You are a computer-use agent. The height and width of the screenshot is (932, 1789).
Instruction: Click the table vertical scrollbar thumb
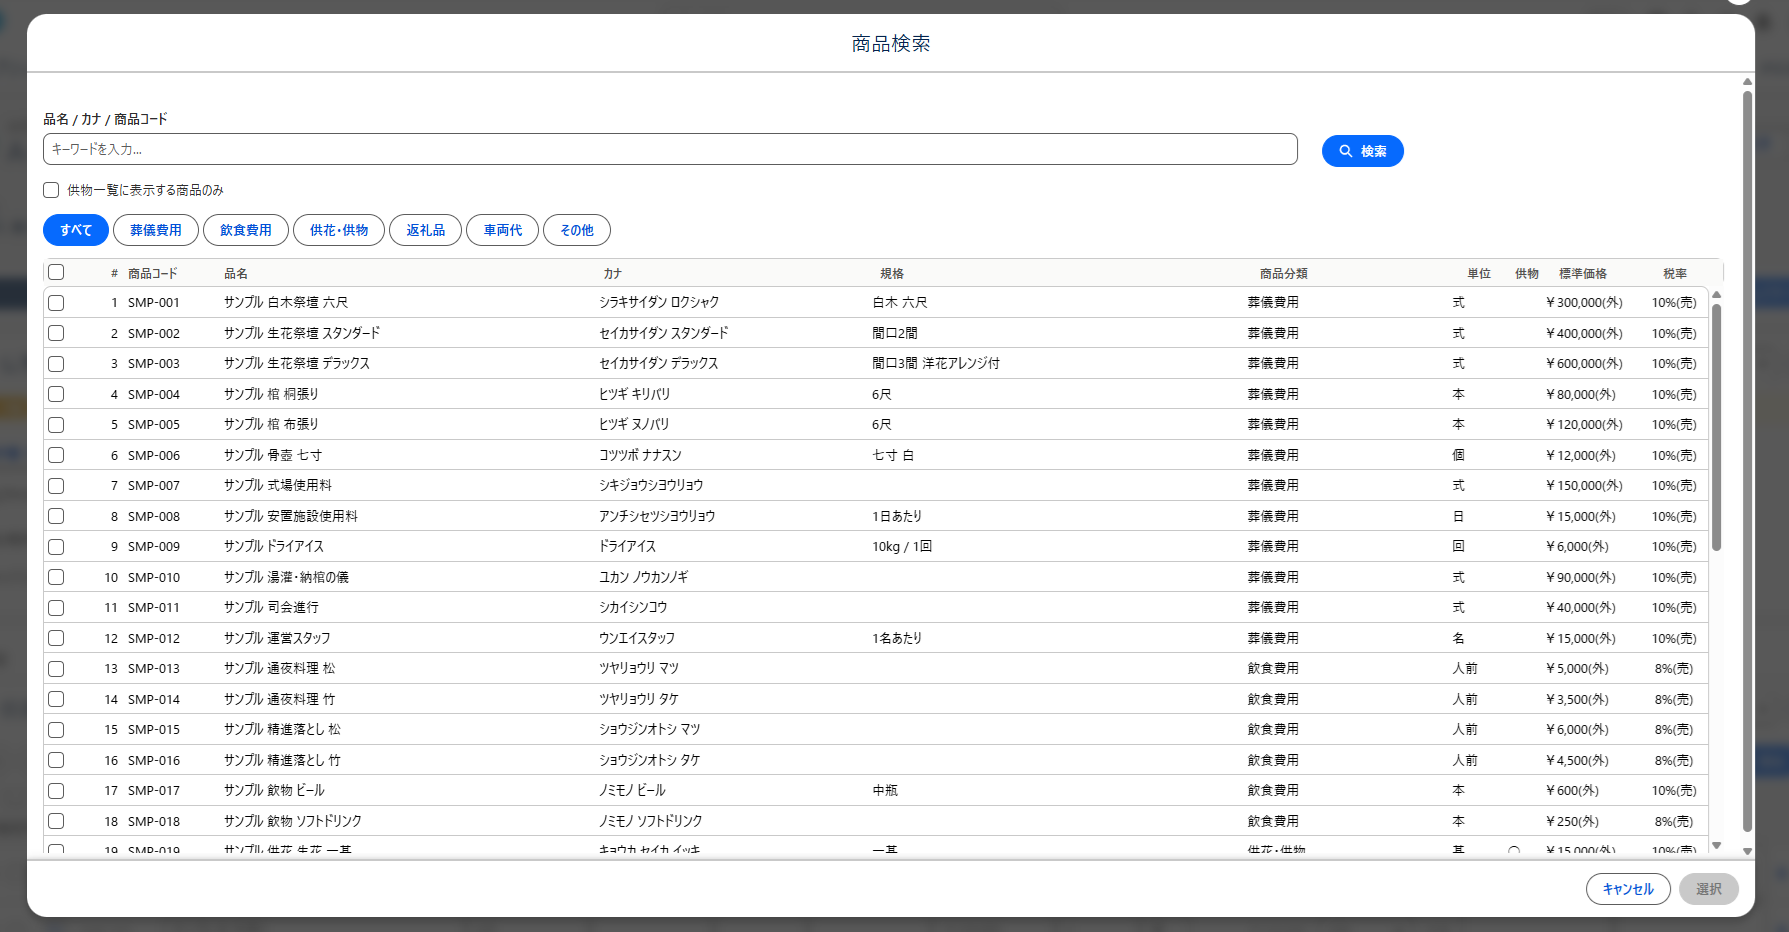pyautogui.click(x=1716, y=427)
